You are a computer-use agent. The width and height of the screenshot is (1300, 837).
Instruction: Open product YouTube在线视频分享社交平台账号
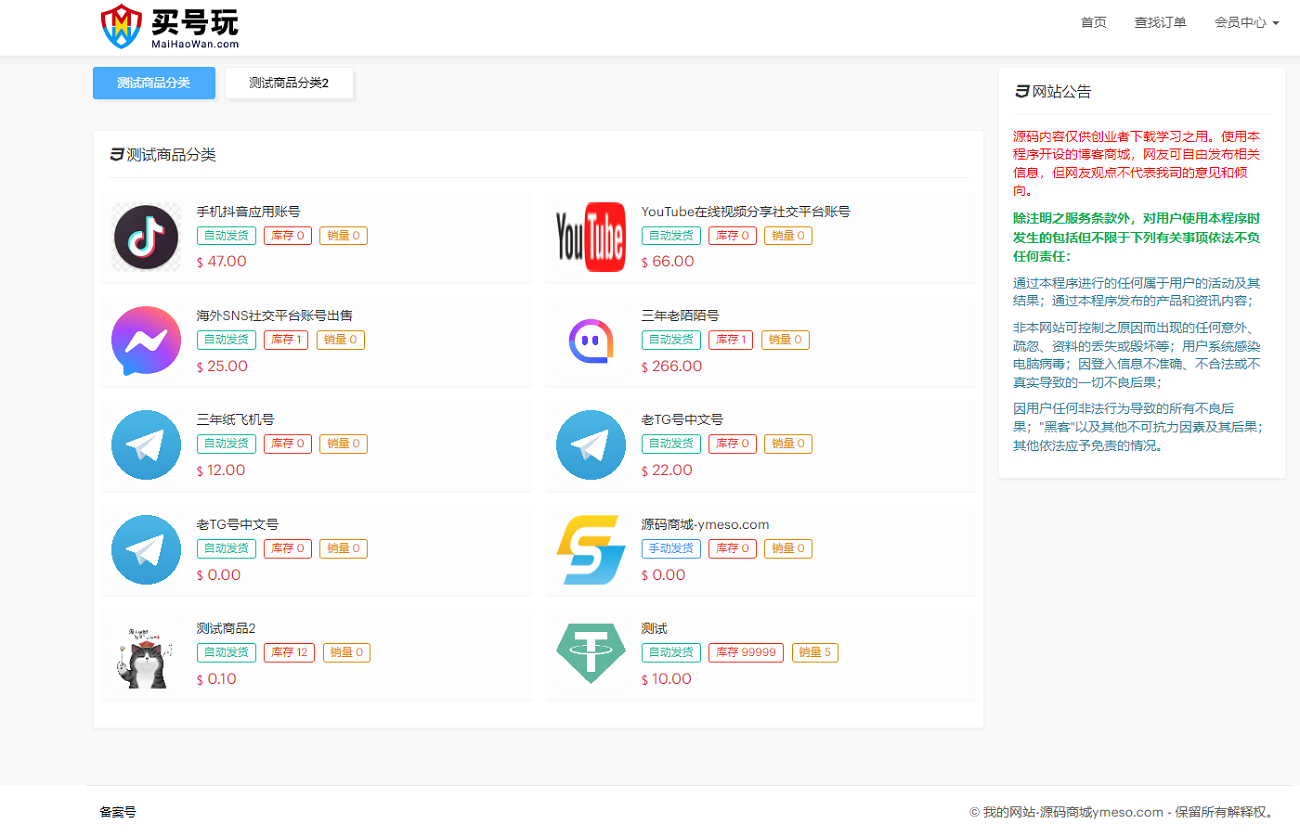click(x=745, y=212)
